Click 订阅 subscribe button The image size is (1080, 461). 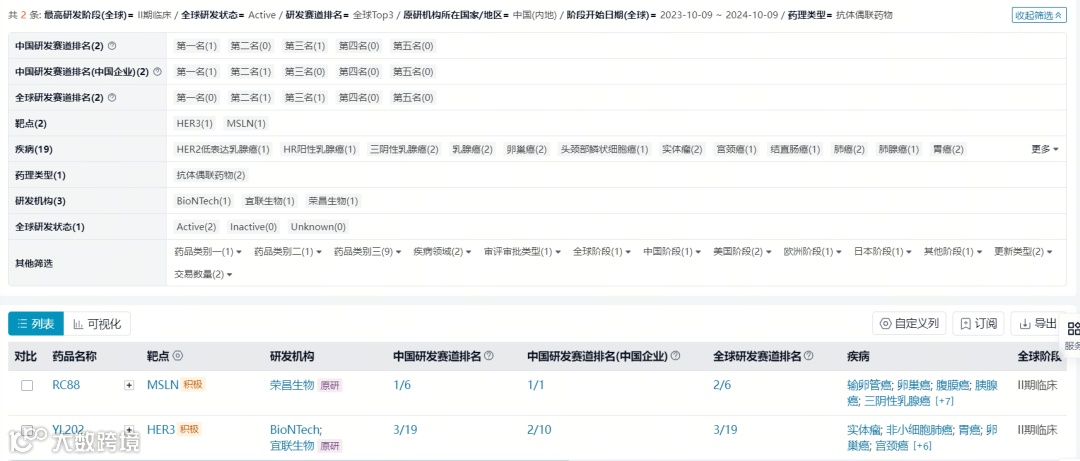(x=978, y=323)
